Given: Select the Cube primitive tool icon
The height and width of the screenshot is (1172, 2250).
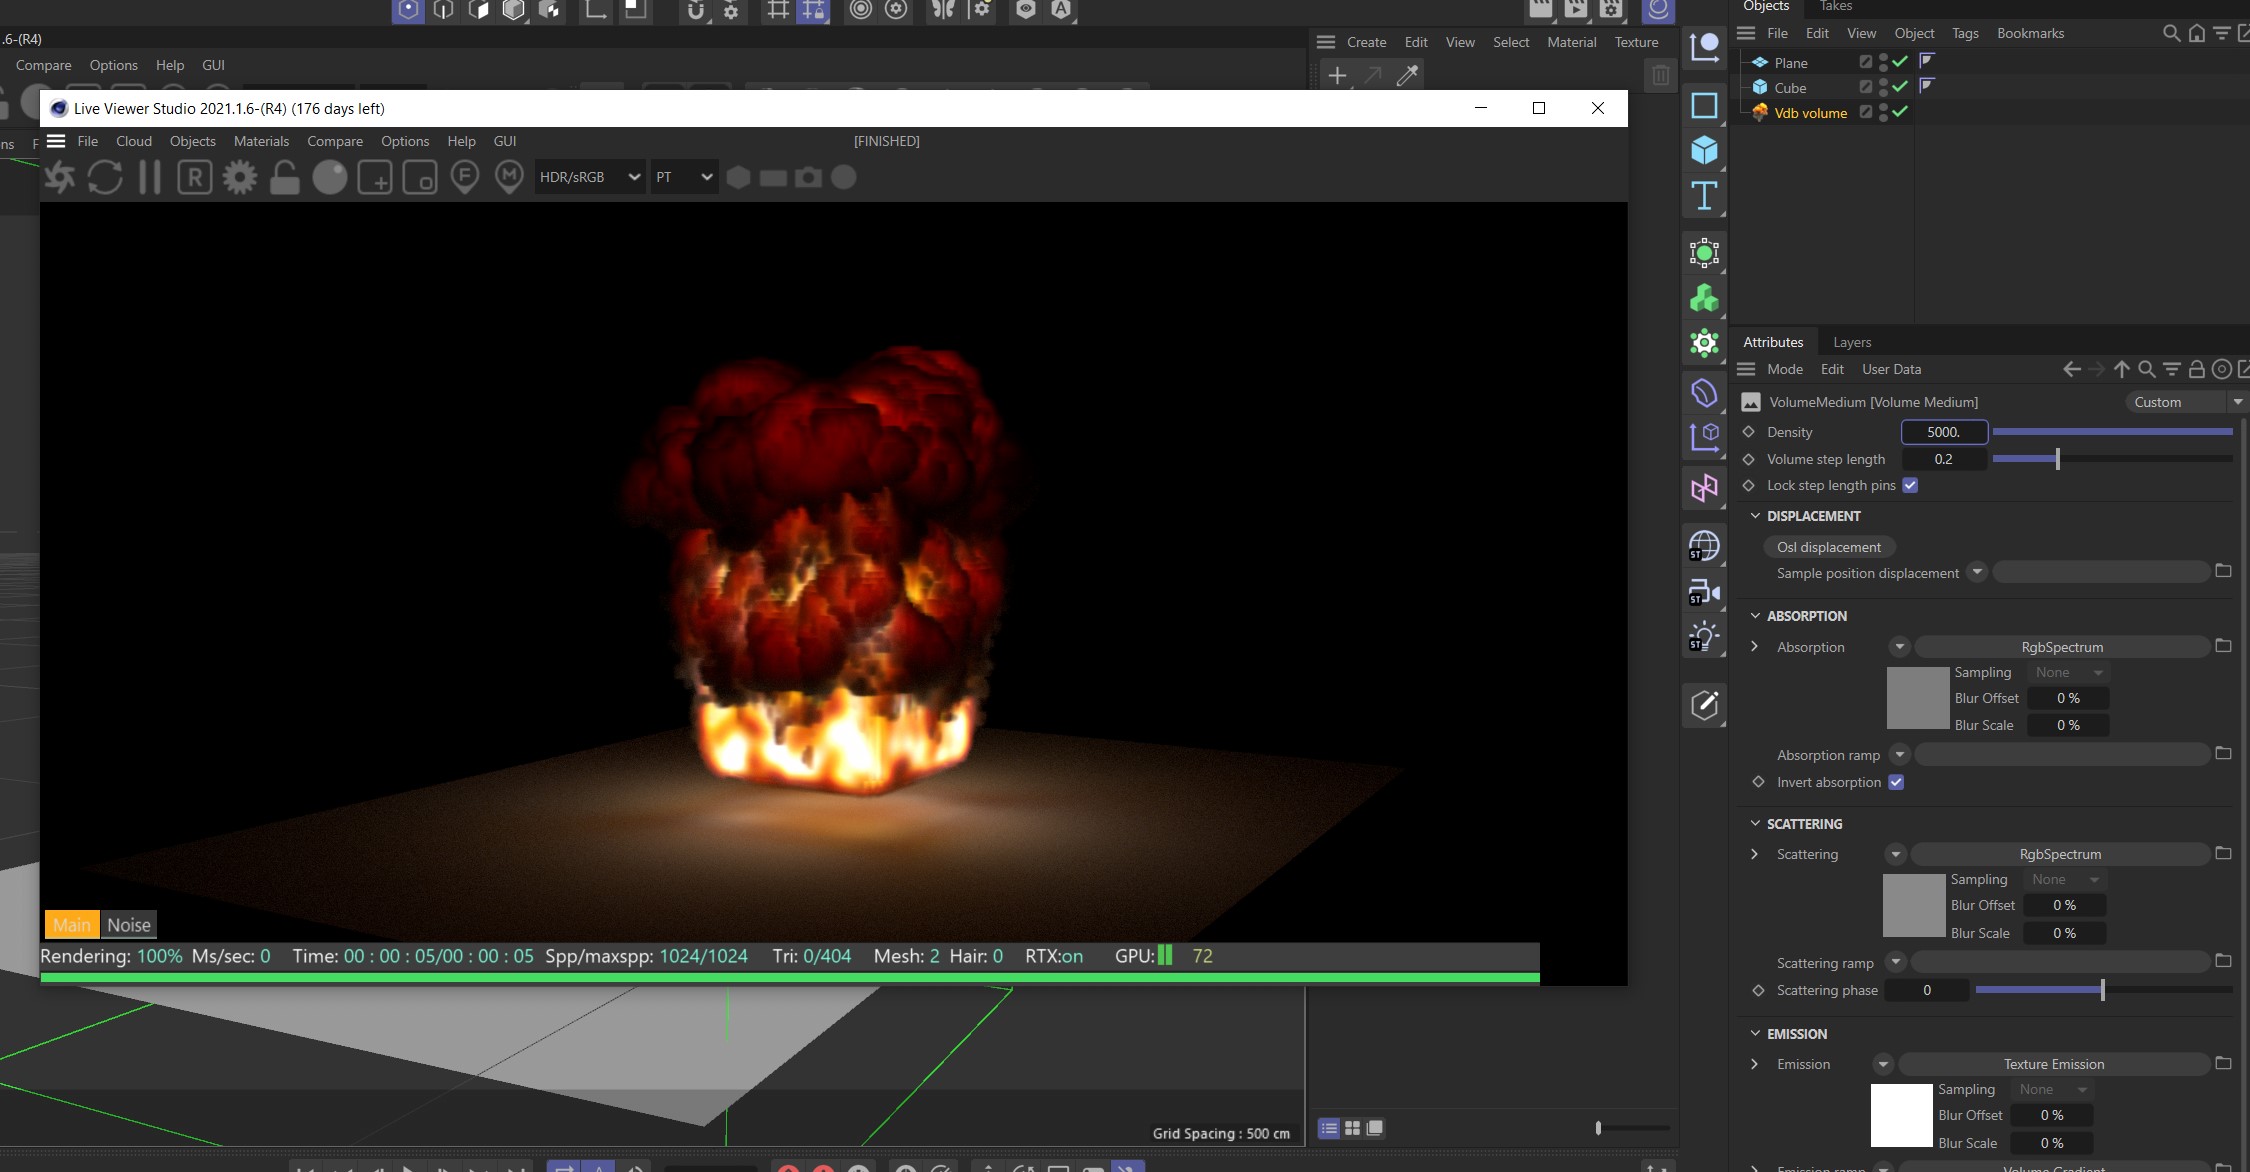Looking at the screenshot, I should [1704, 150].
